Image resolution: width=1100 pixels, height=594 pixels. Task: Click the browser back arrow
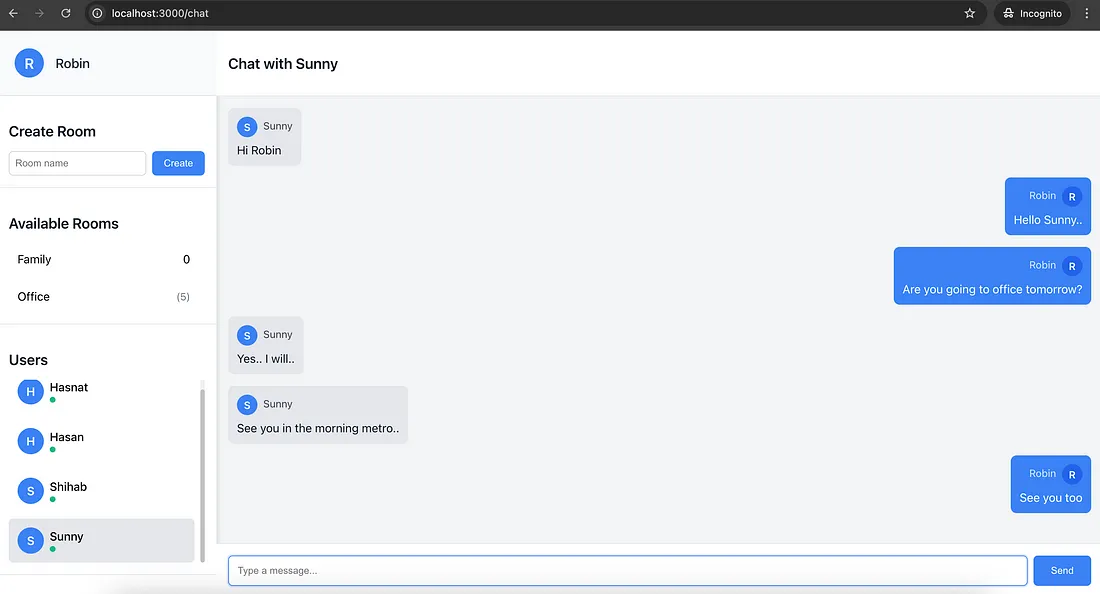click(13, 13)
